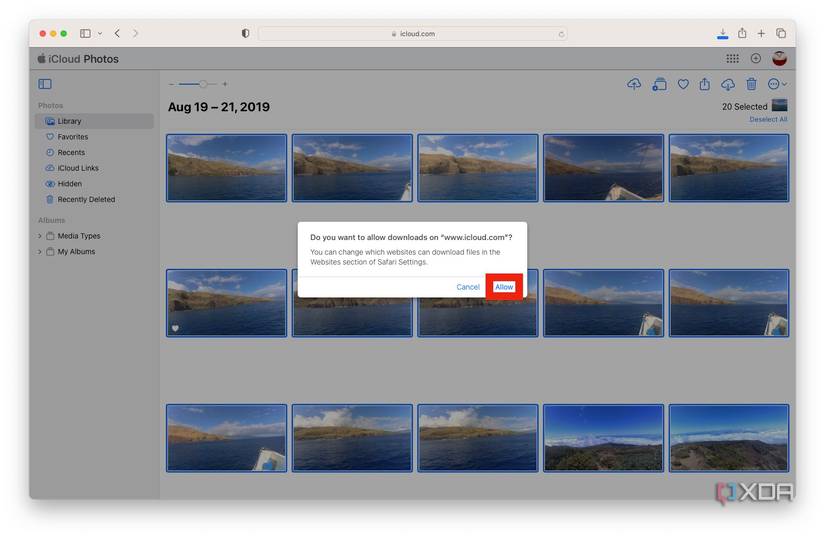Click the Deselect All link
The height and width of the screenshot is (538, 825).
[x=768, y=119]
